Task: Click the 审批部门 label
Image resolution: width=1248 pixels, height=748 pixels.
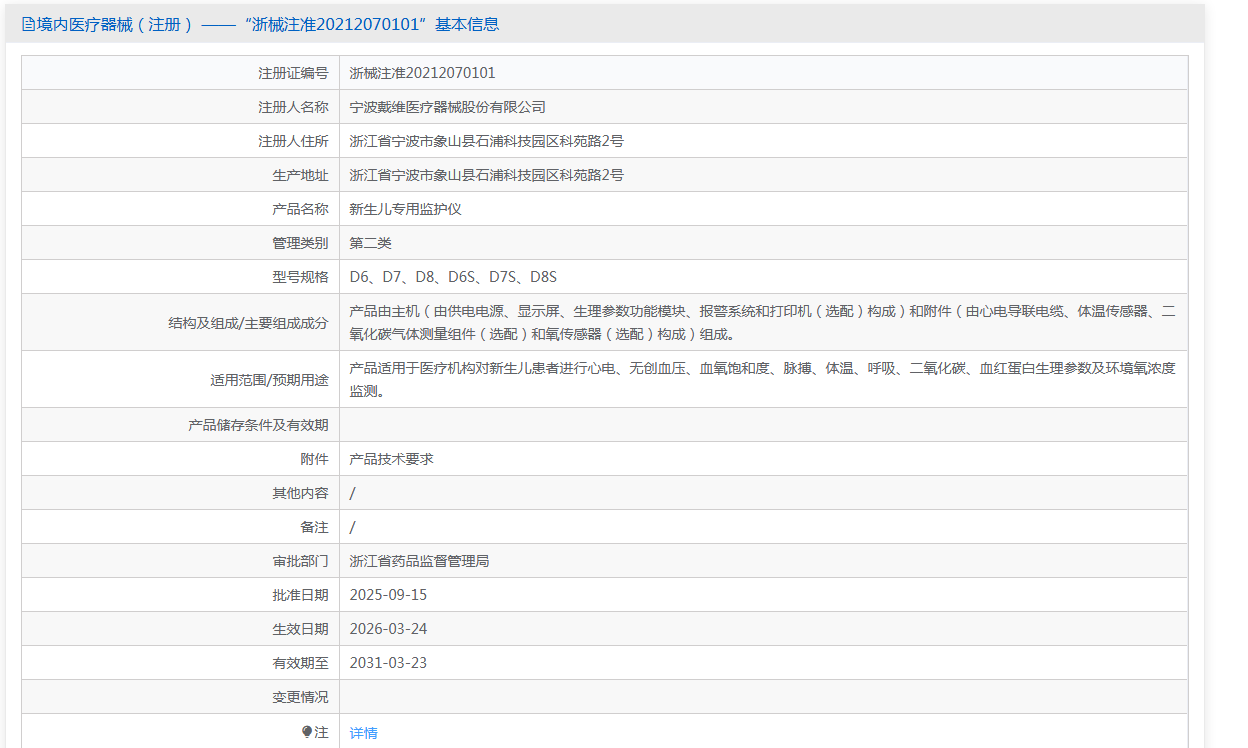Action: pyautogui.click(x=300, y=561)
